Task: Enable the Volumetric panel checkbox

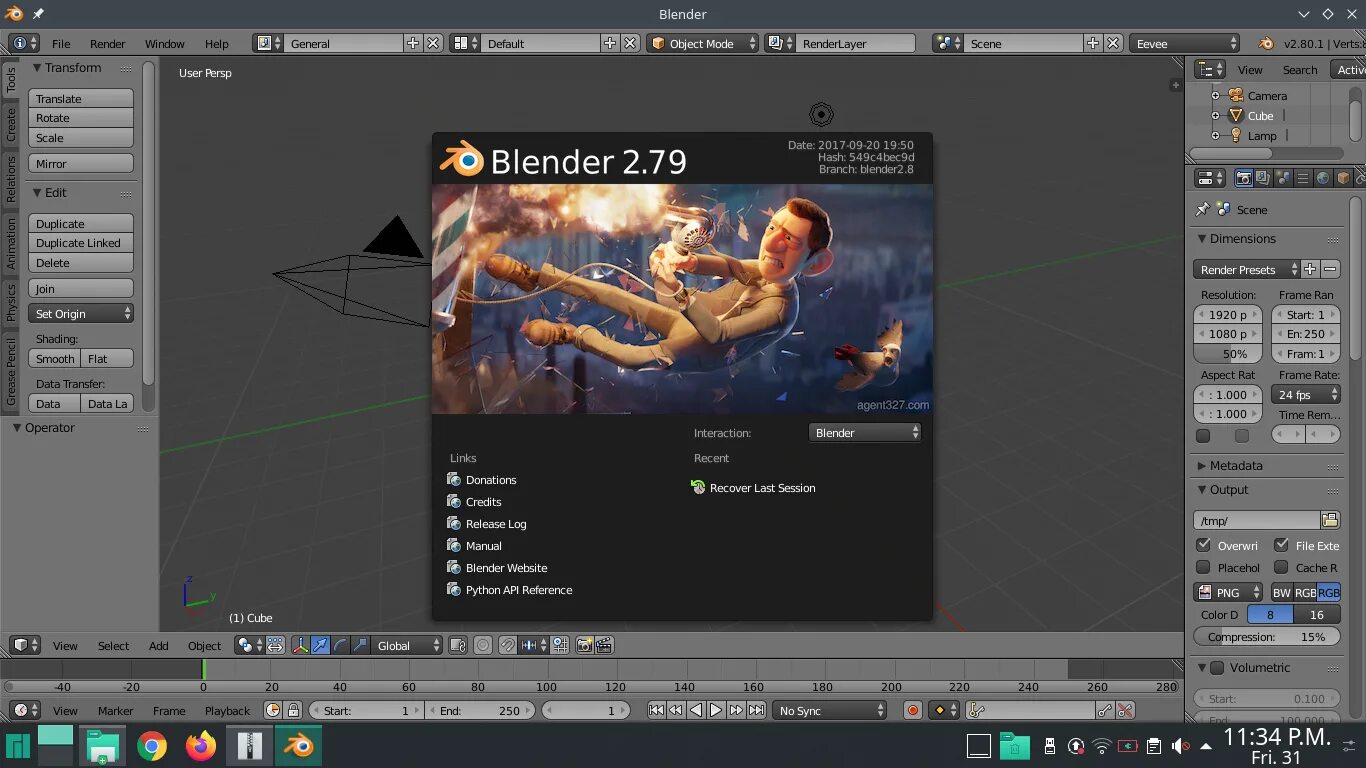Action: [x=1217, y=667]
